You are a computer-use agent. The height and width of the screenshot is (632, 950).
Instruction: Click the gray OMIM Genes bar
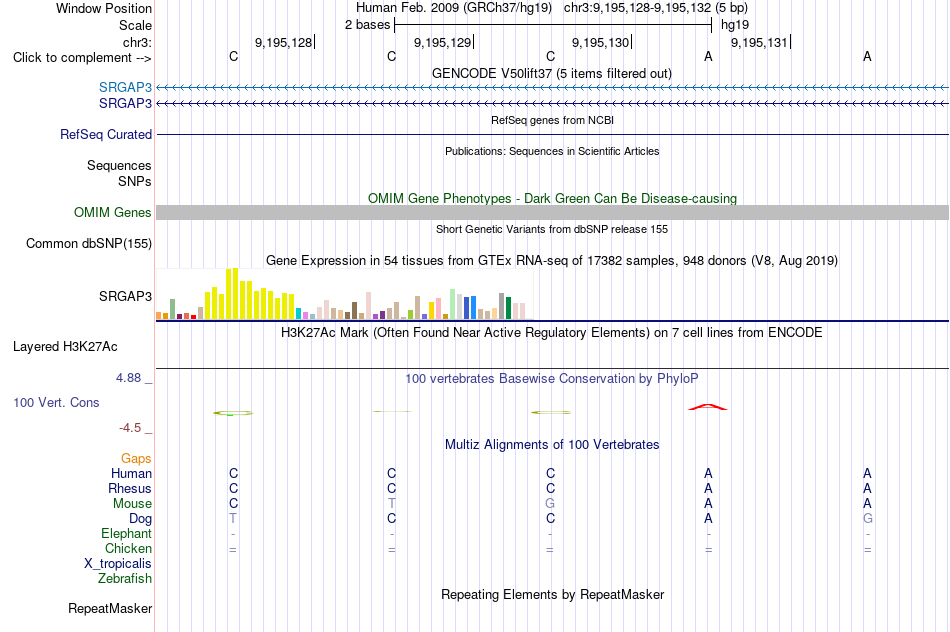coord(553,213)
